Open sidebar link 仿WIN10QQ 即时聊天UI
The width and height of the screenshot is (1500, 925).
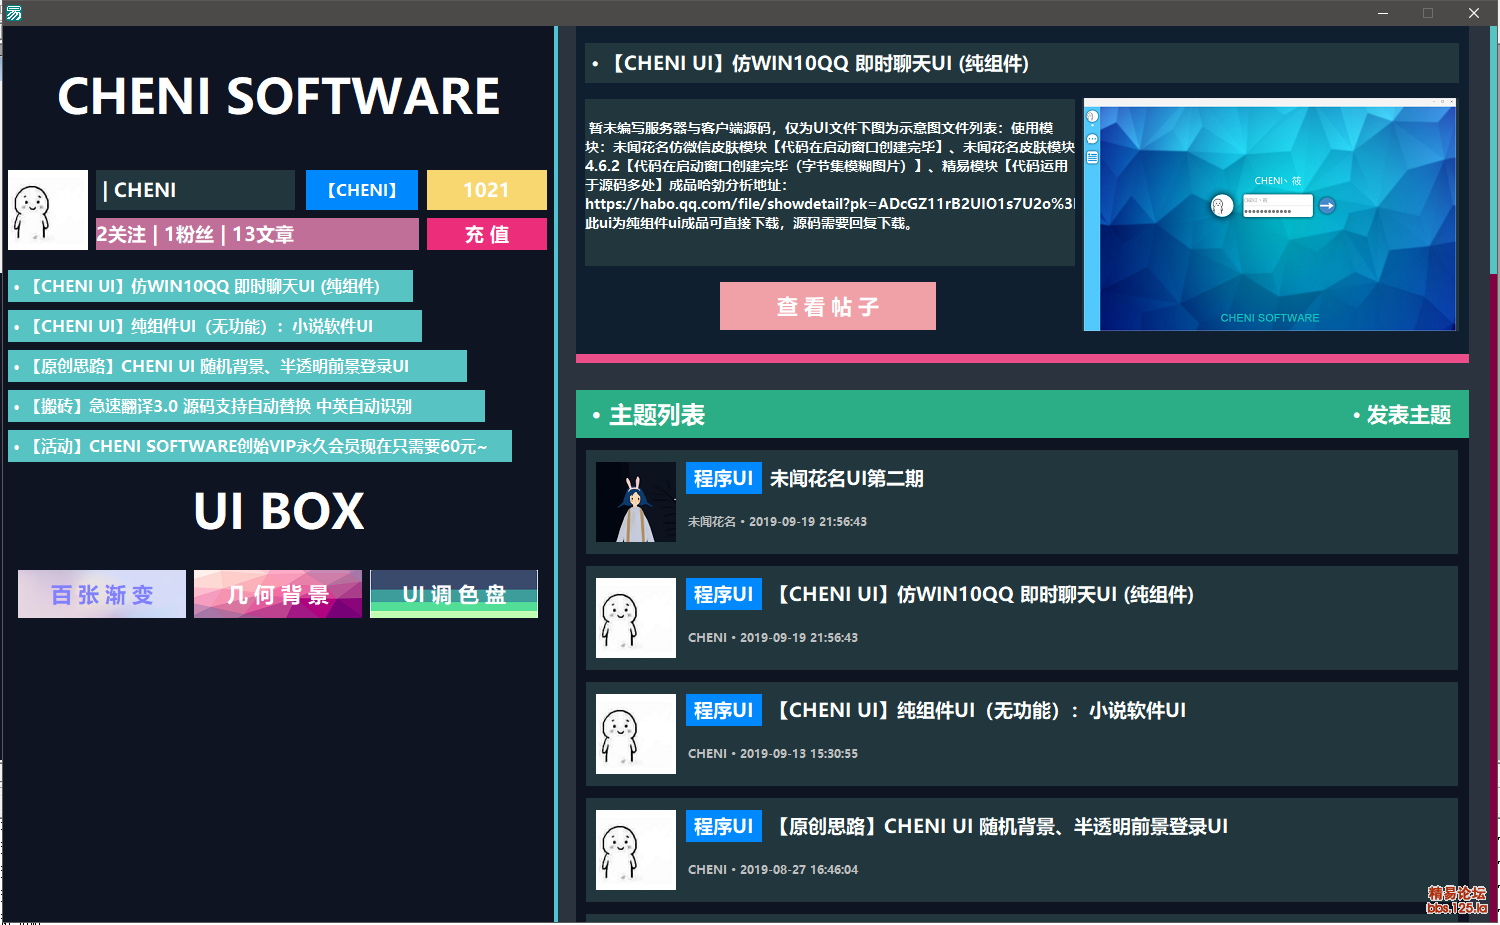[x=210, y=286]
